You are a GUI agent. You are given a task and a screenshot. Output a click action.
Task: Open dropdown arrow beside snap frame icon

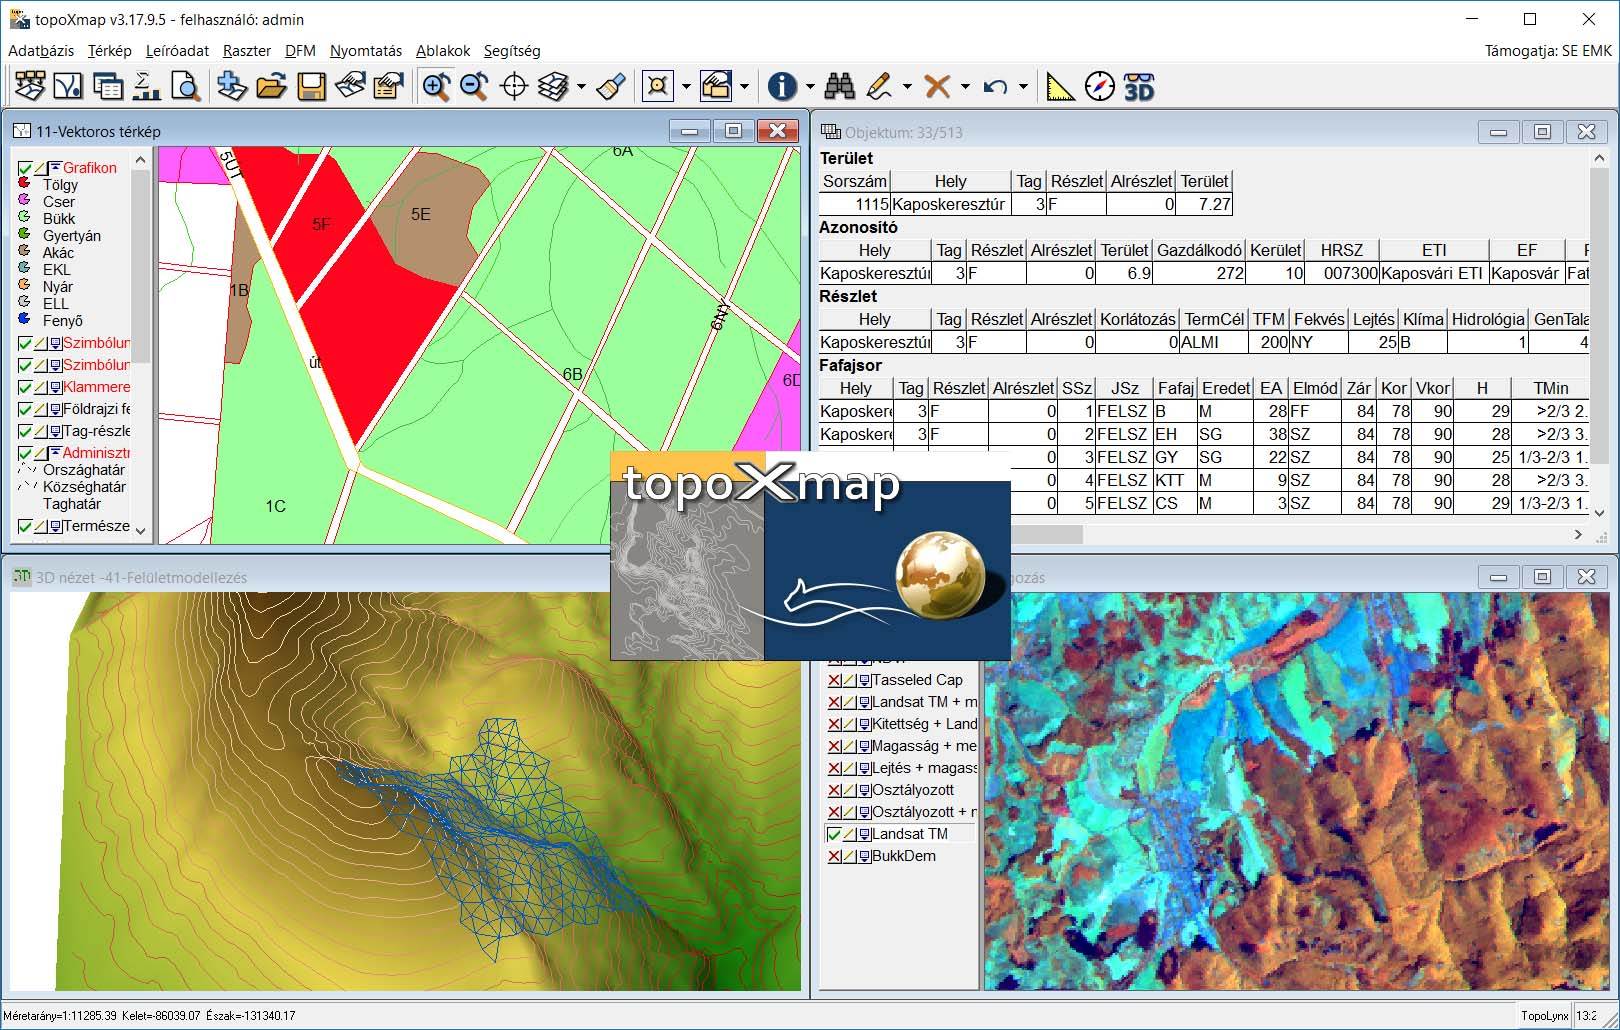pyautogui.click(x=686, y=87)
